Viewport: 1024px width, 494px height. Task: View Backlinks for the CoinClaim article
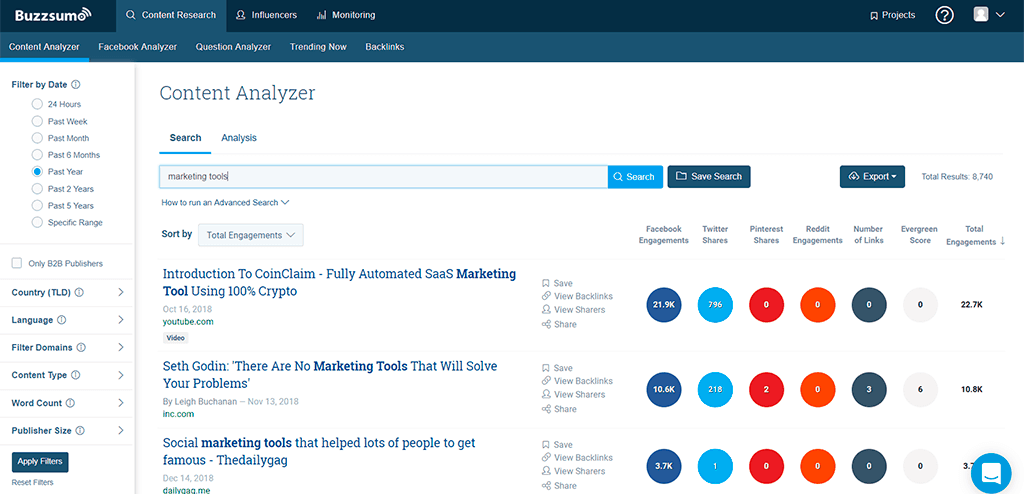point(577,296)
